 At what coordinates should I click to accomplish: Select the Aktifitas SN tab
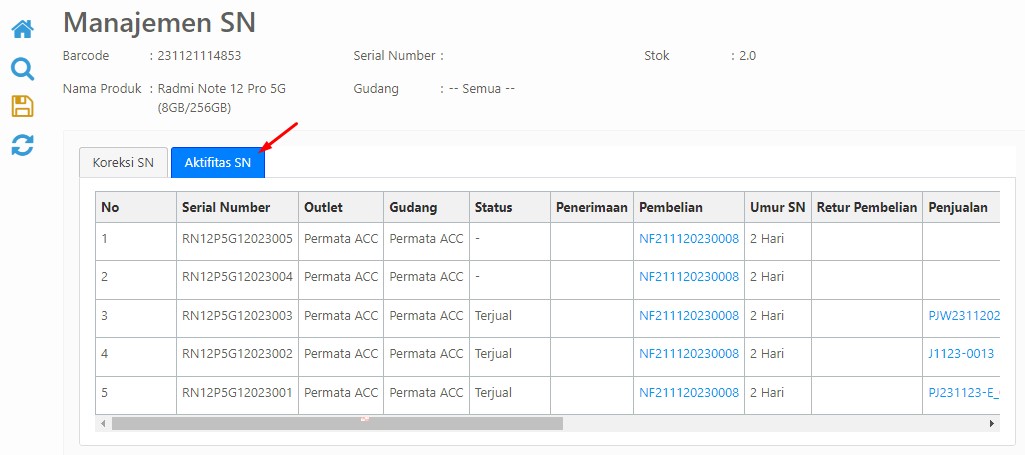tap(218, 163)
